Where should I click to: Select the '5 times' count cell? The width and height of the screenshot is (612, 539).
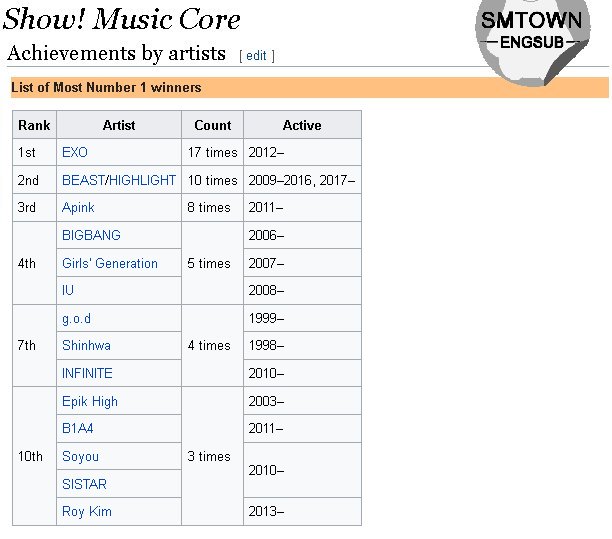[x=213, y=263]
